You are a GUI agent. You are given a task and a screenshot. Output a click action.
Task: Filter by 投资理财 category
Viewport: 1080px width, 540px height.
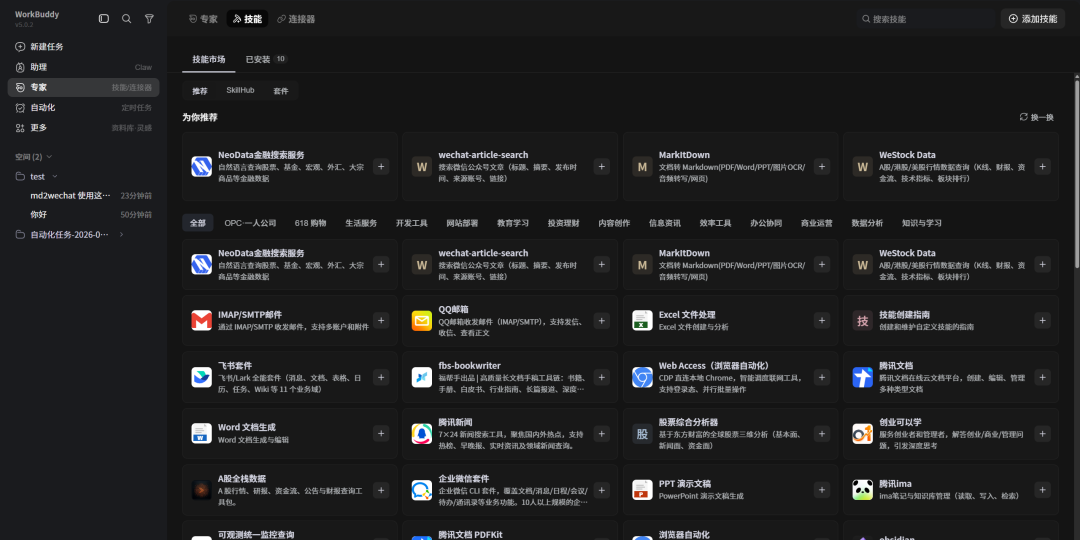pyautogui.click(x=563, y=223)
